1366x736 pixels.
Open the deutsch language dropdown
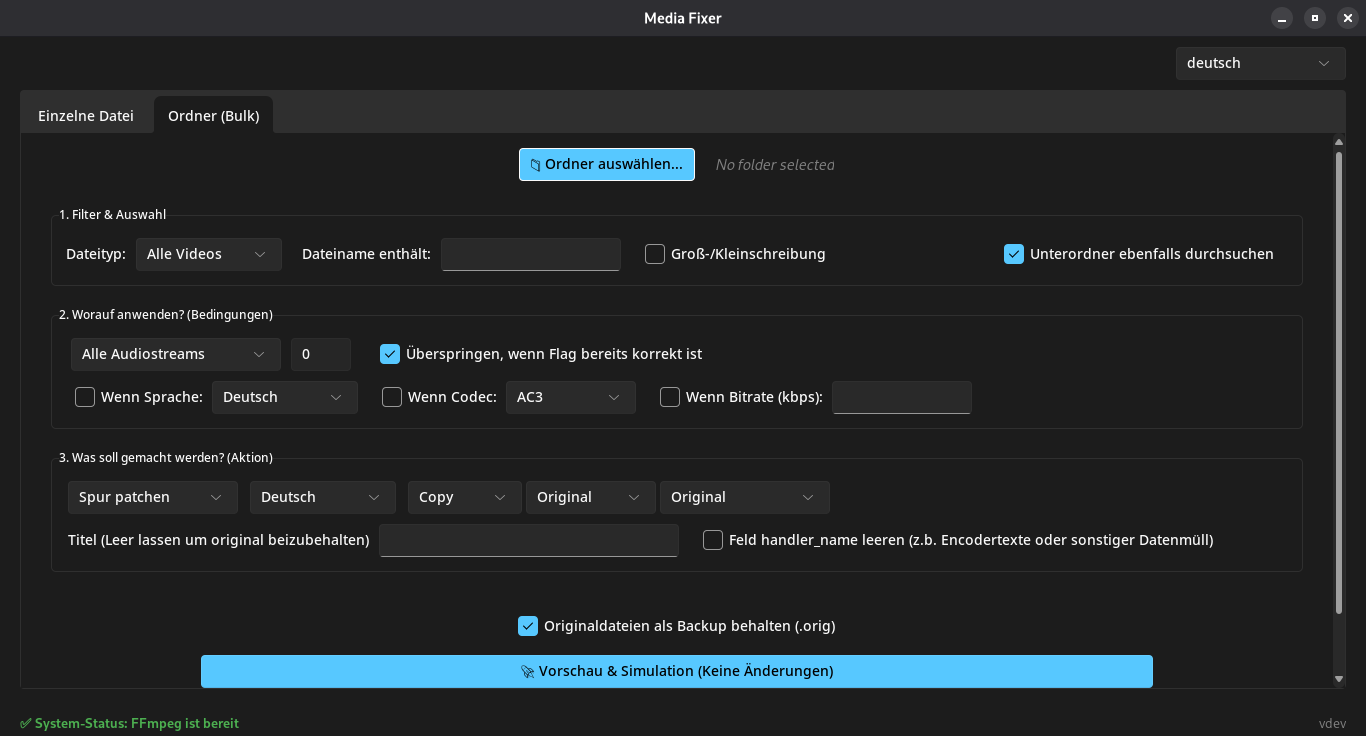coord(1259,63)
